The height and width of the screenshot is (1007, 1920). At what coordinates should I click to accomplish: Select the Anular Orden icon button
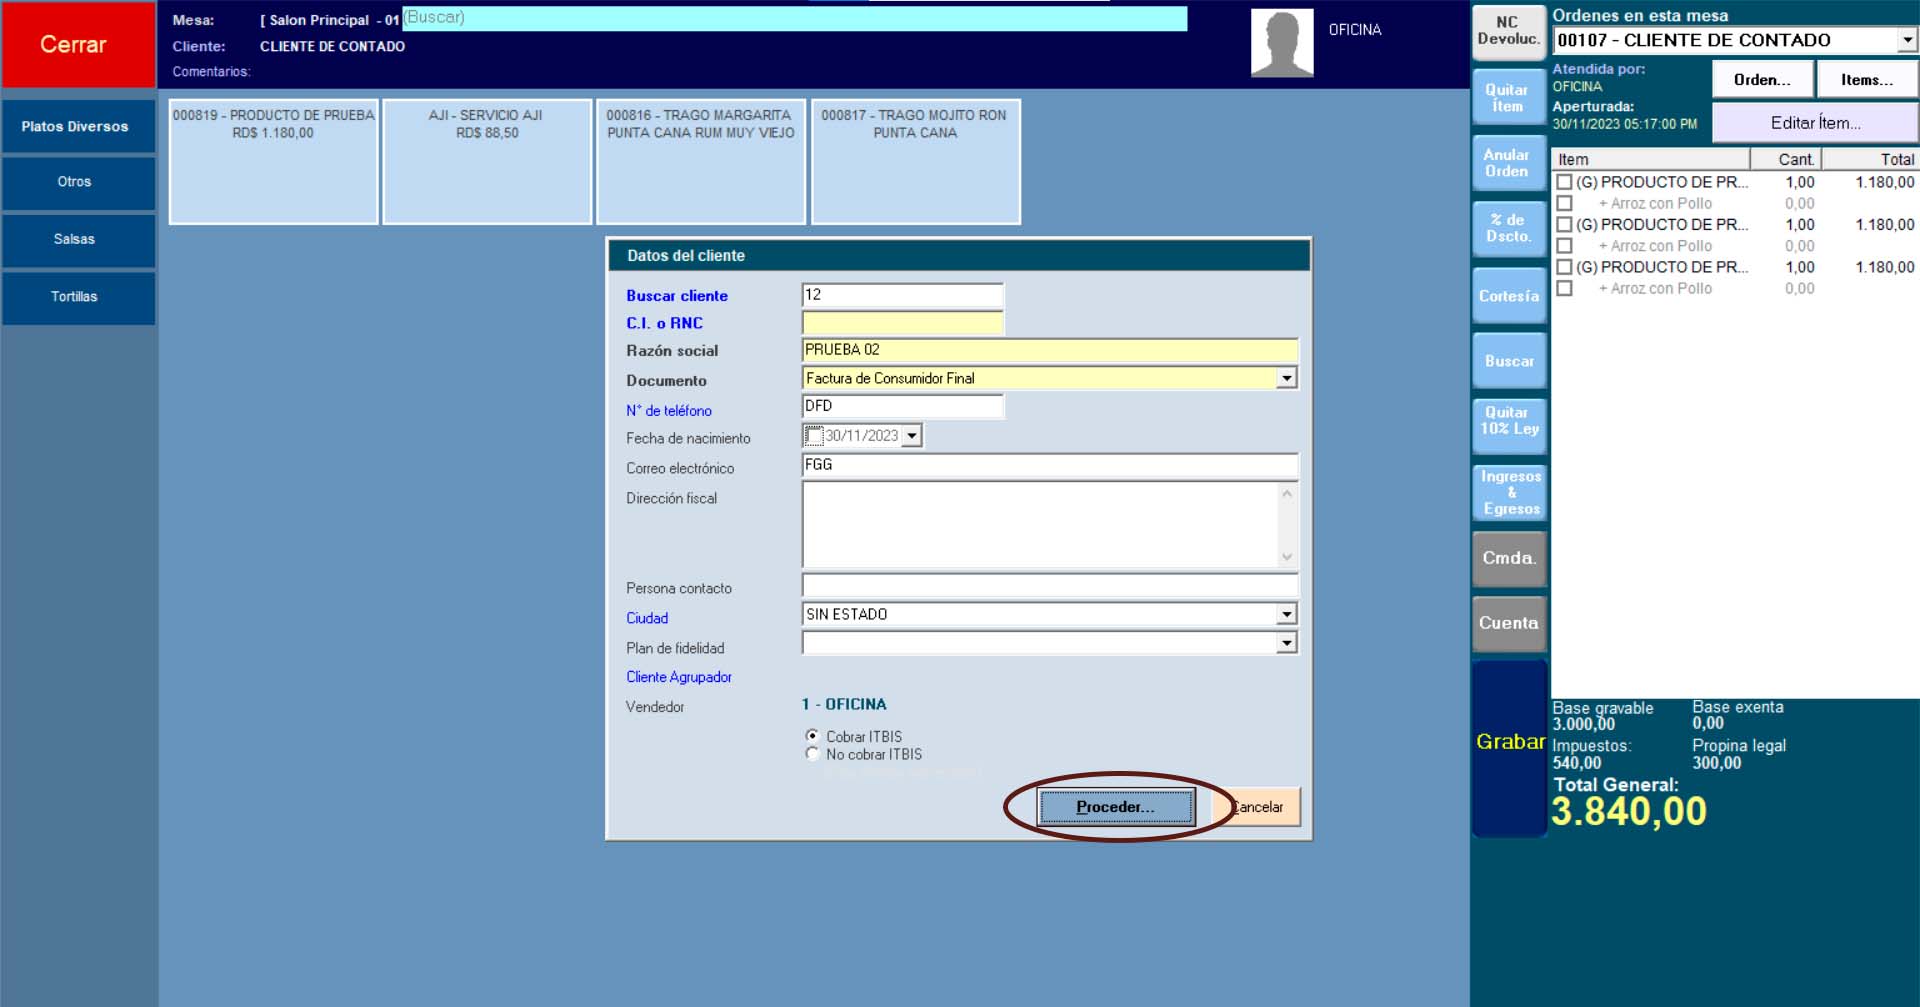tap(1508, 163)
